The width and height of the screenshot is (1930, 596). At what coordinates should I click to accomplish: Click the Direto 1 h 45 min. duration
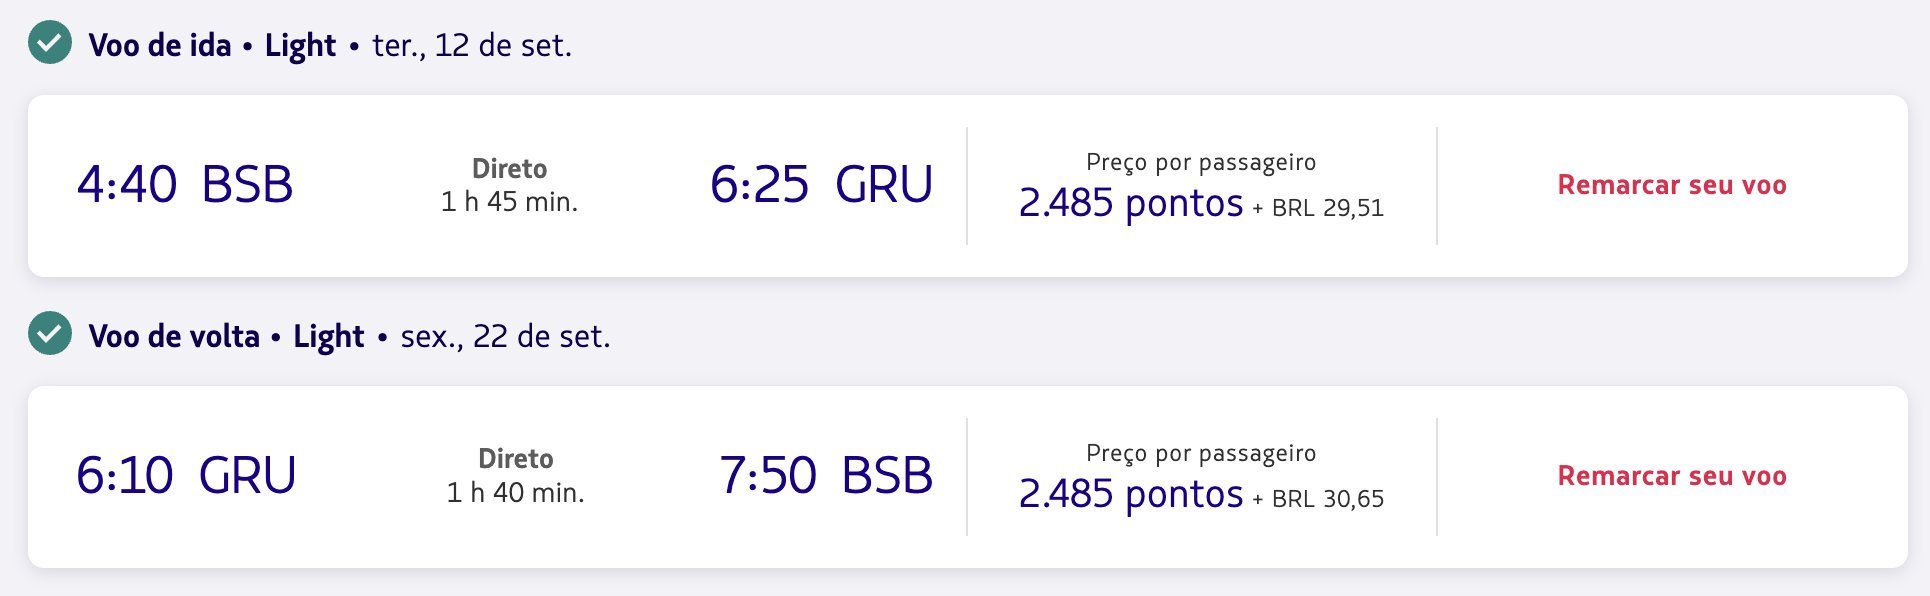pos(510,185)
